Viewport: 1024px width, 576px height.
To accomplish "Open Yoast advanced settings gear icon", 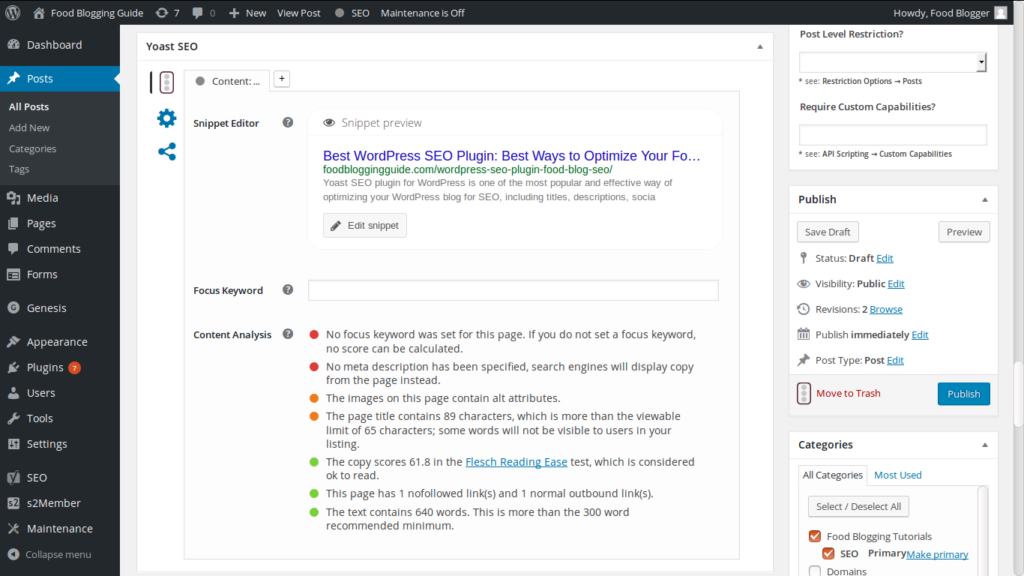I will coord(166,118).
